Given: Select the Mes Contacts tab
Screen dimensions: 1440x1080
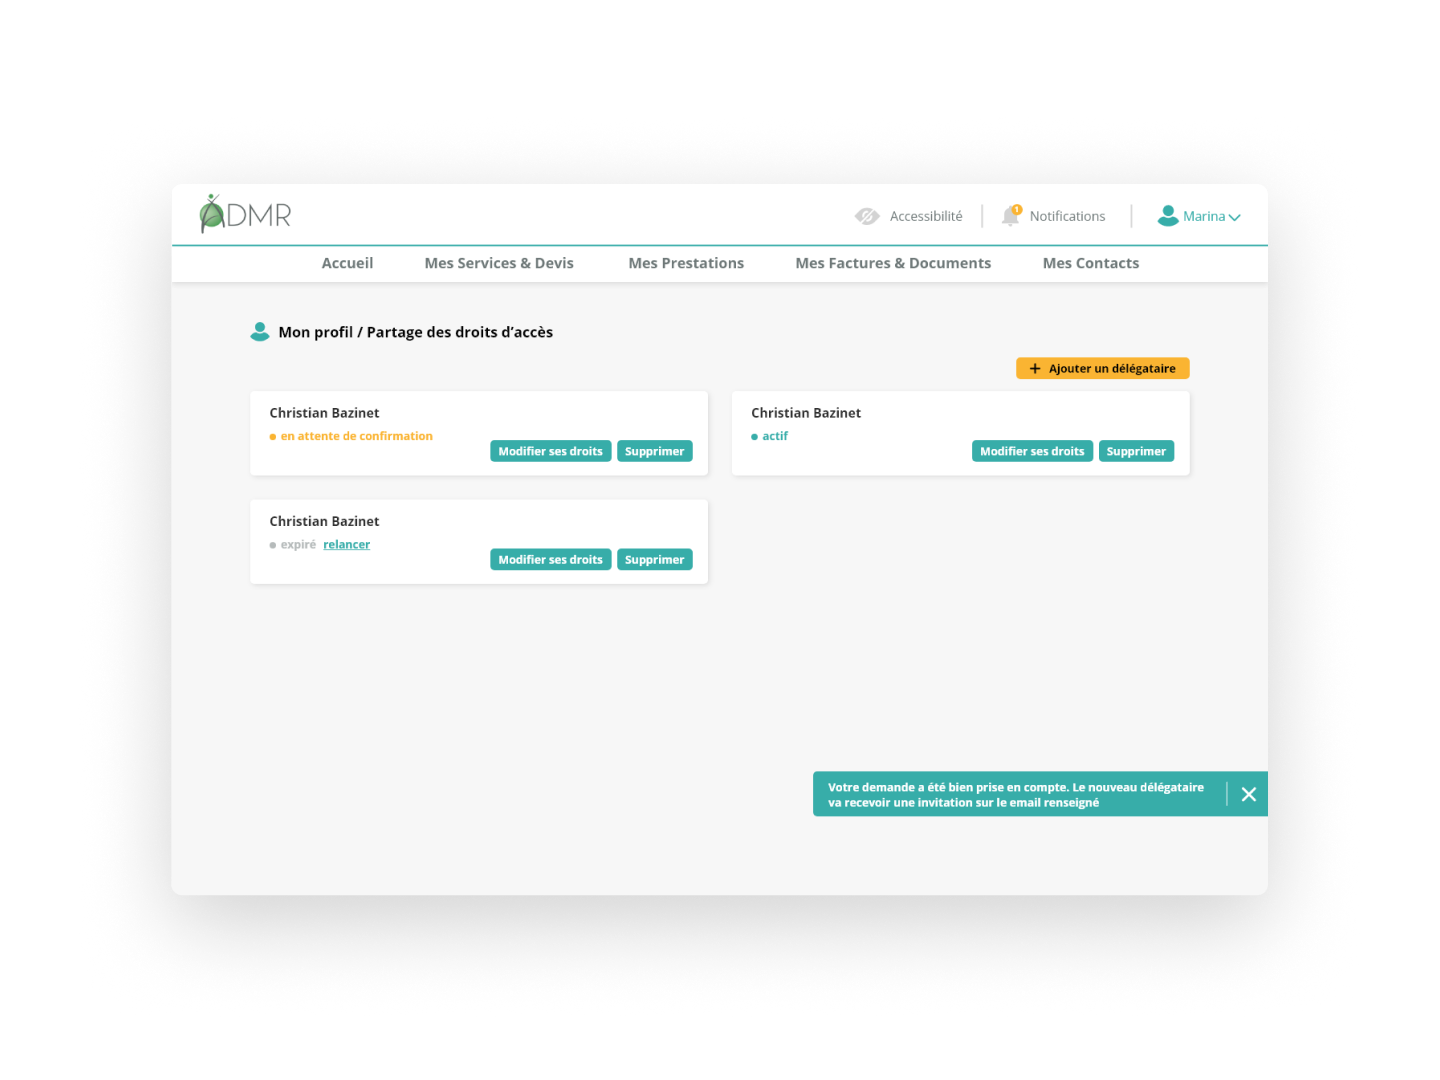Looking at the screenshot, I should 1091,263.
